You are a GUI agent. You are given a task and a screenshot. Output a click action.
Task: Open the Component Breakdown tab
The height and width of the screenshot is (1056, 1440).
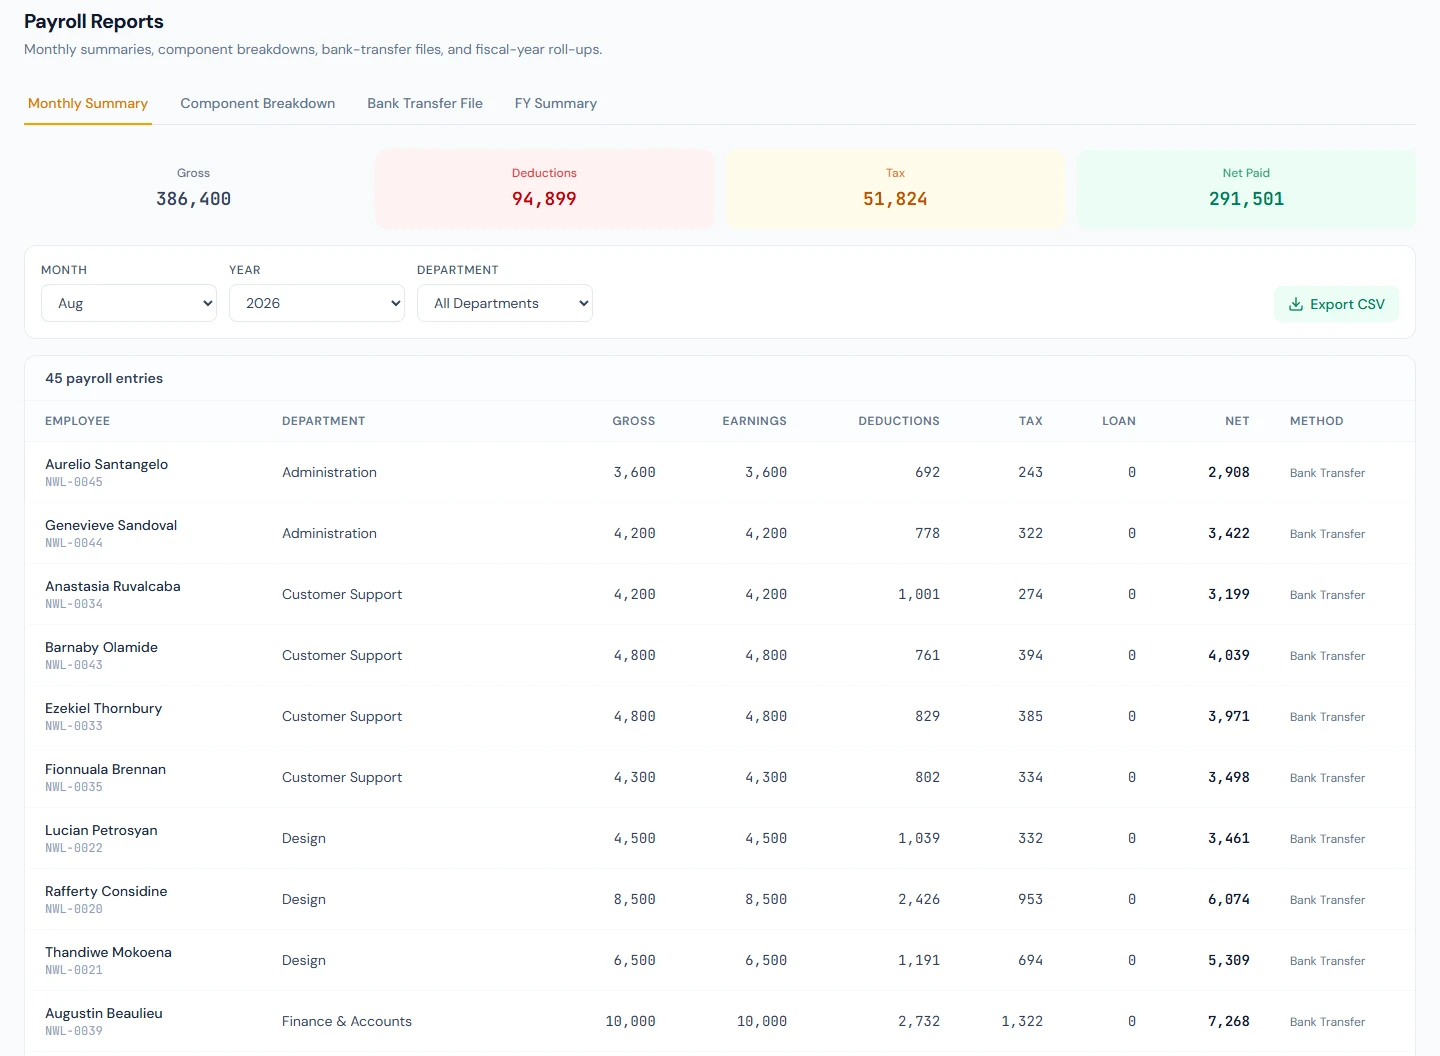tap(258, 103)
